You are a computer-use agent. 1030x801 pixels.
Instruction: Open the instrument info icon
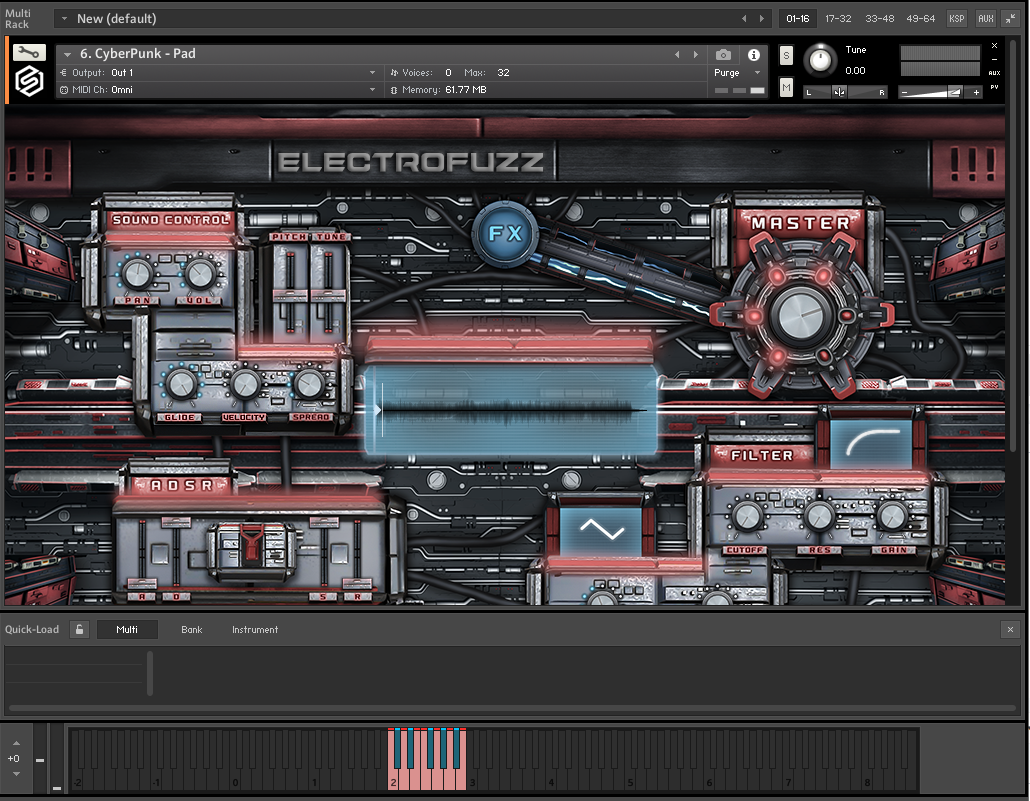coord(754,55)
